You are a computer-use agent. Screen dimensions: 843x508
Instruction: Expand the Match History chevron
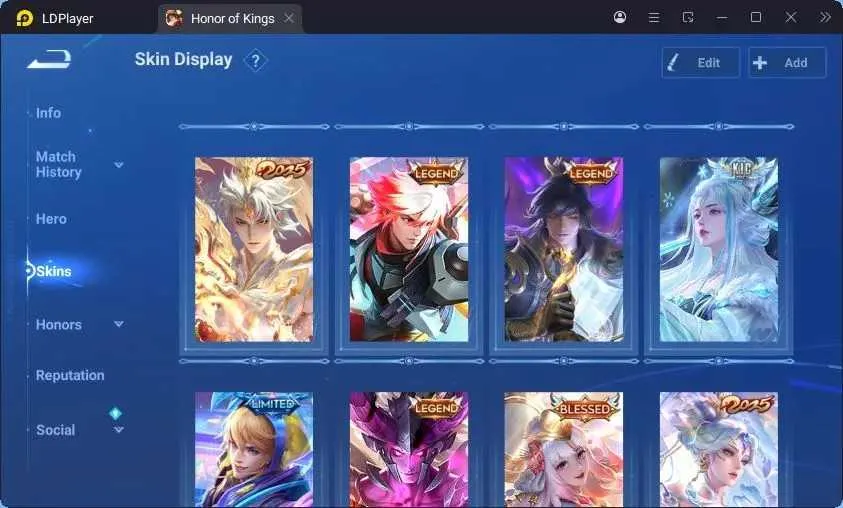[119, 165]
